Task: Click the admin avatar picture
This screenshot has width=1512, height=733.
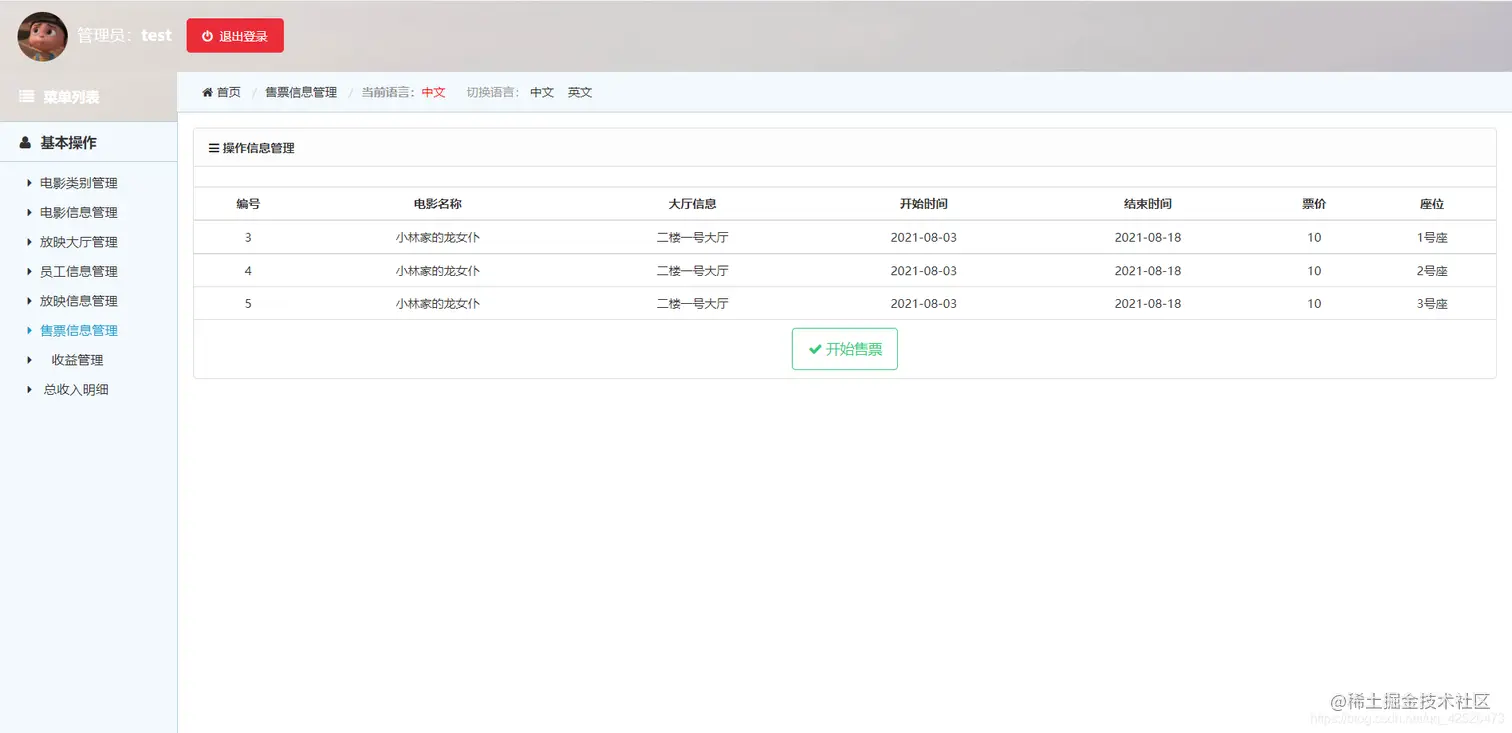Action: point(43,36)
